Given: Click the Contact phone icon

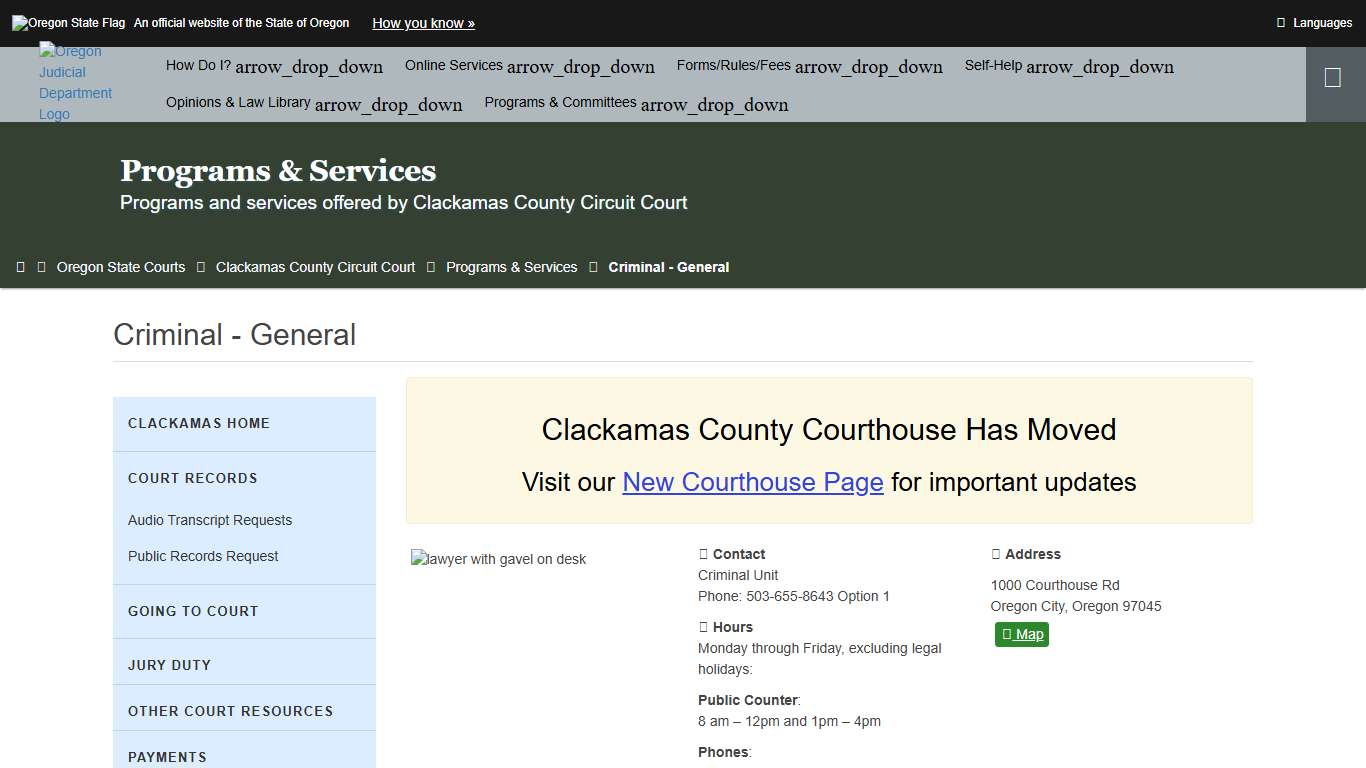Looking at the screenshot, I should (x=703, y=553).
